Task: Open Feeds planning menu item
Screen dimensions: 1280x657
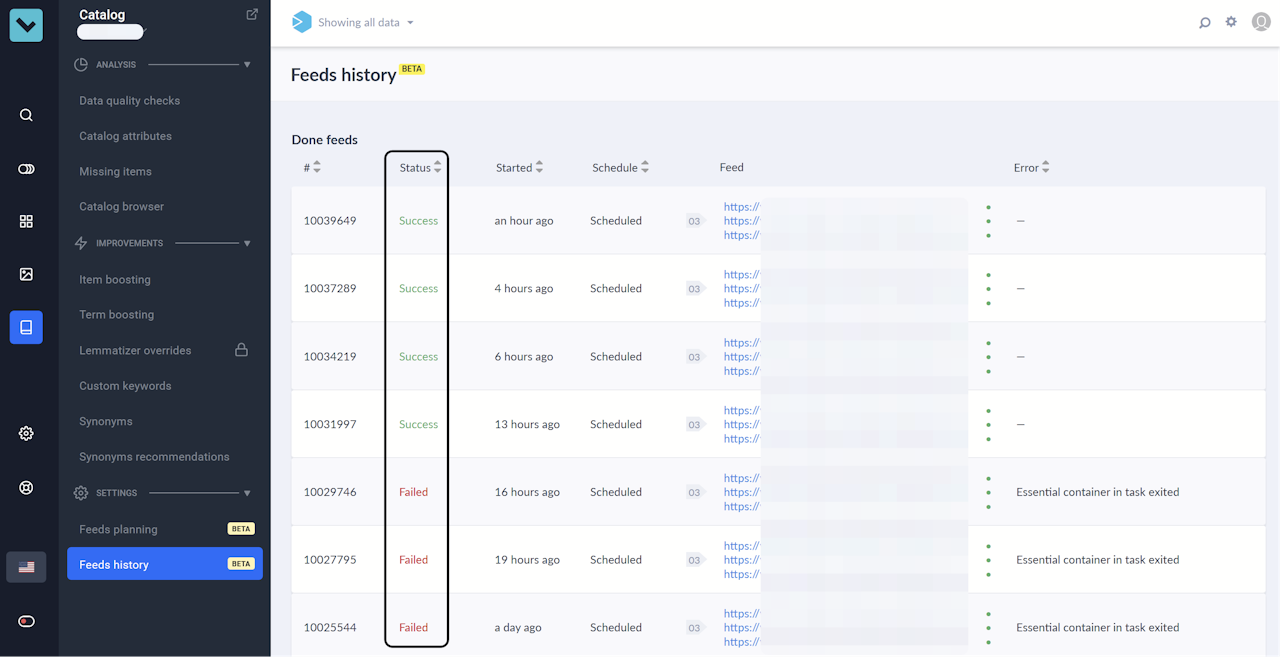Action: pos(118,529)
